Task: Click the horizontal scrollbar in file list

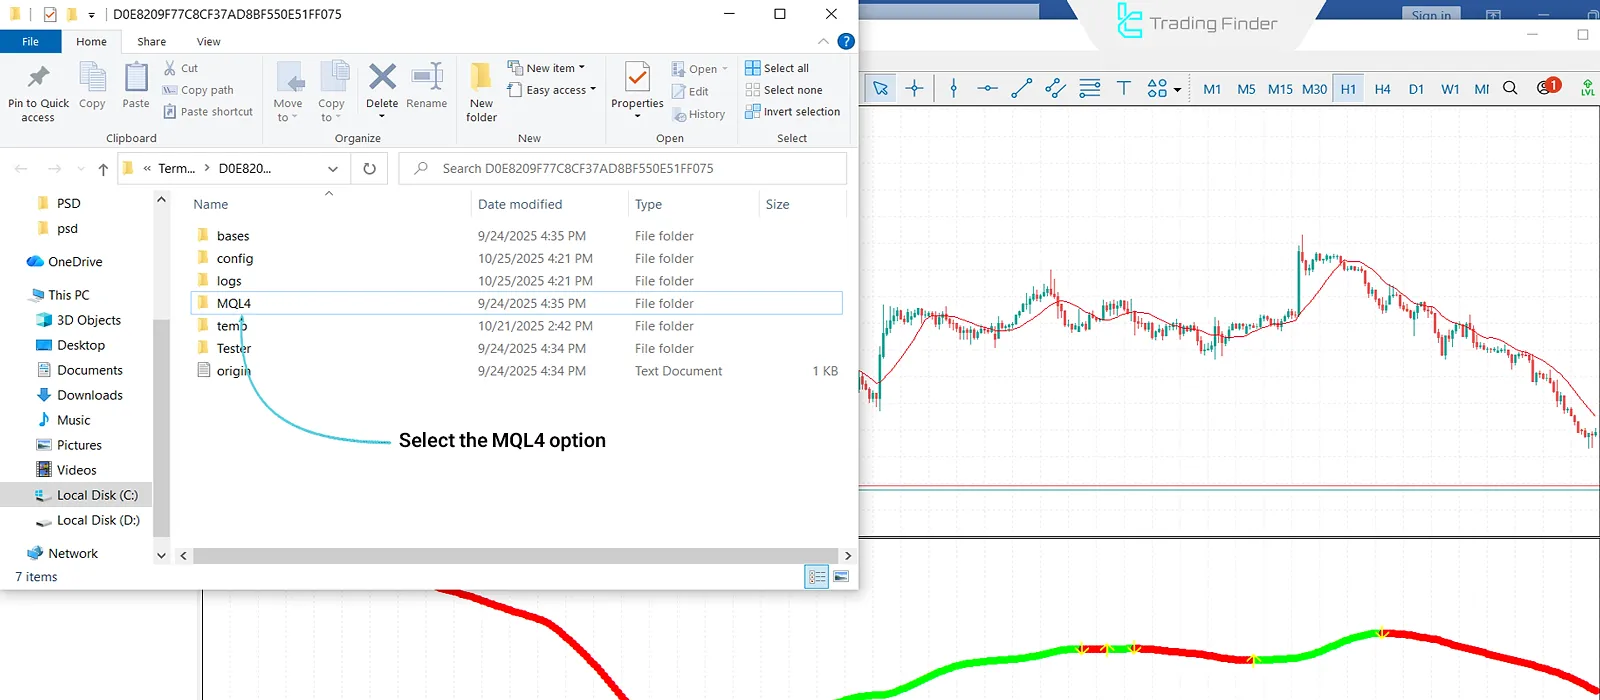Action: (515, 555)
